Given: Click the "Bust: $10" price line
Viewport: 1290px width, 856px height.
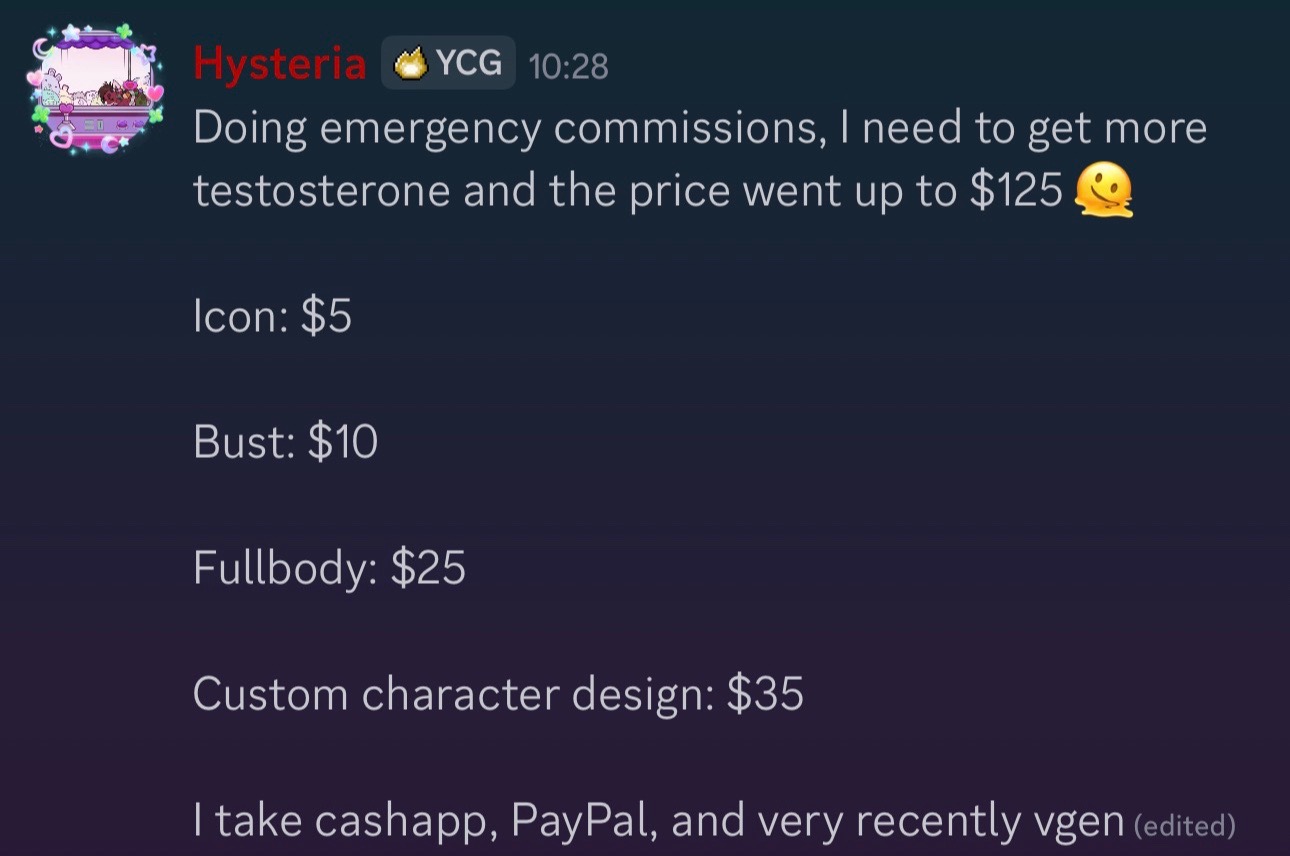Looking at the screenshot, I should [x=285, y=443].
